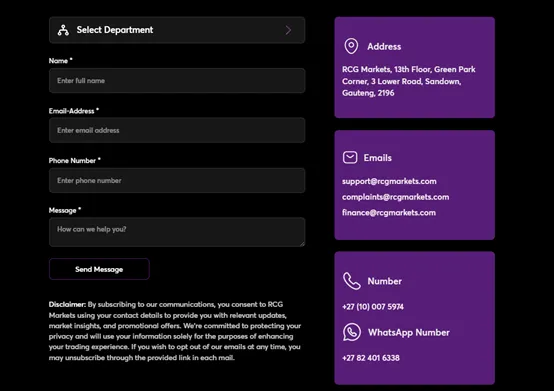Focus the Enter full name field
Image resolution: width=554 pixels, height=391 pixels.
[x=177, y=81]
